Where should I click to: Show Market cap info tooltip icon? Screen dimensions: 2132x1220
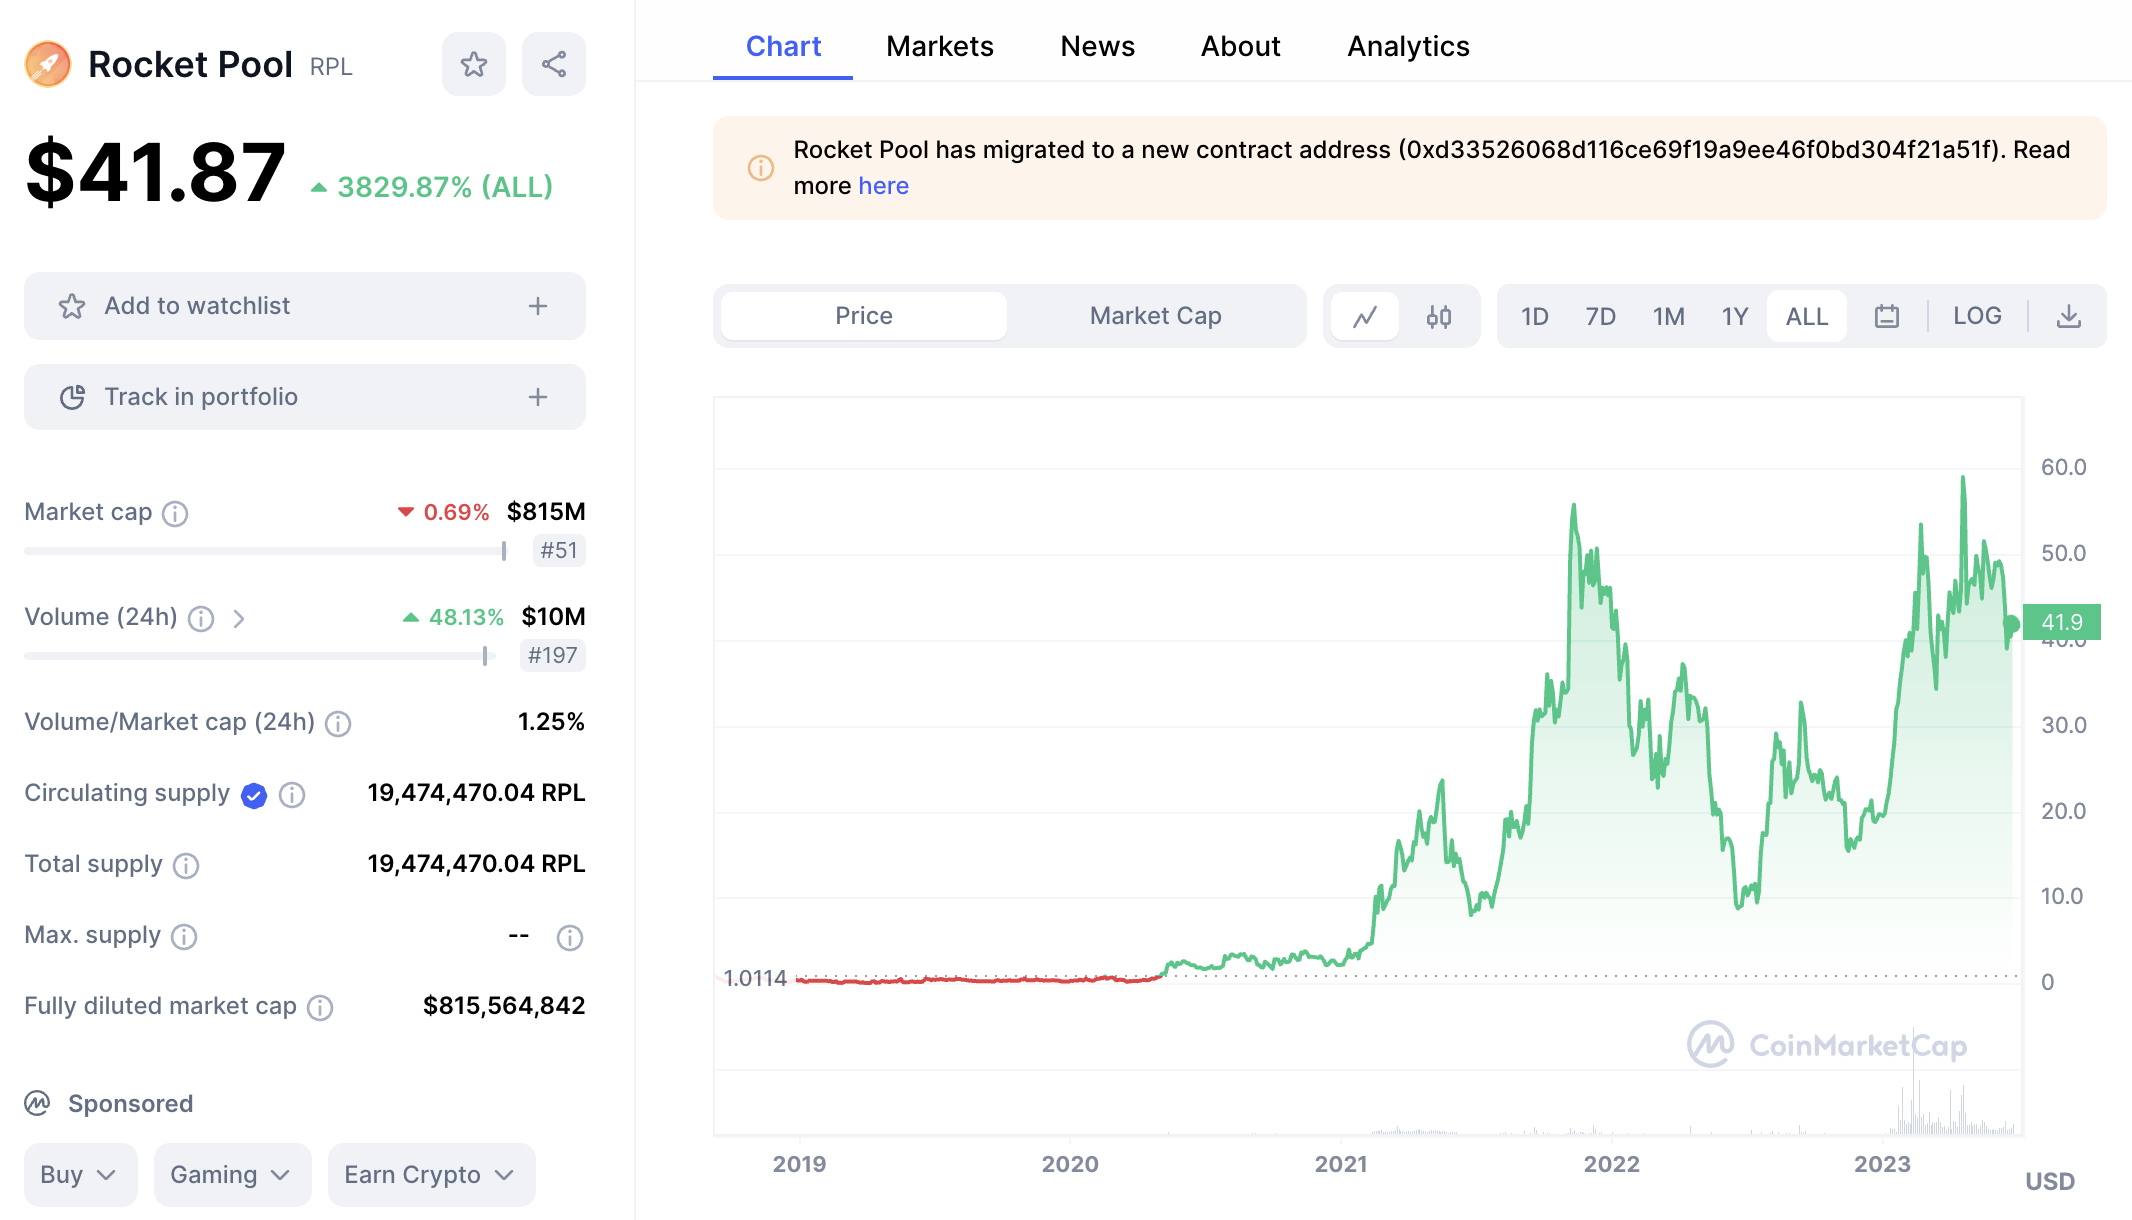tap(175, 514)
